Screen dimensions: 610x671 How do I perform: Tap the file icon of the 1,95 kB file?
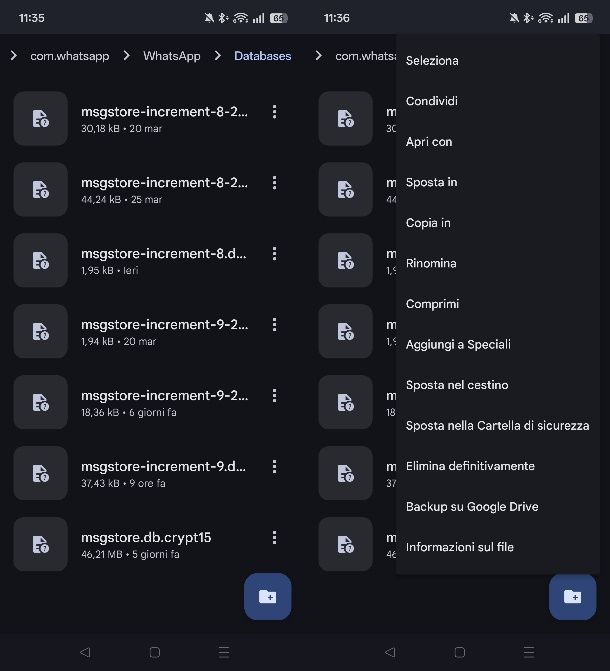[x=41, y=260]
